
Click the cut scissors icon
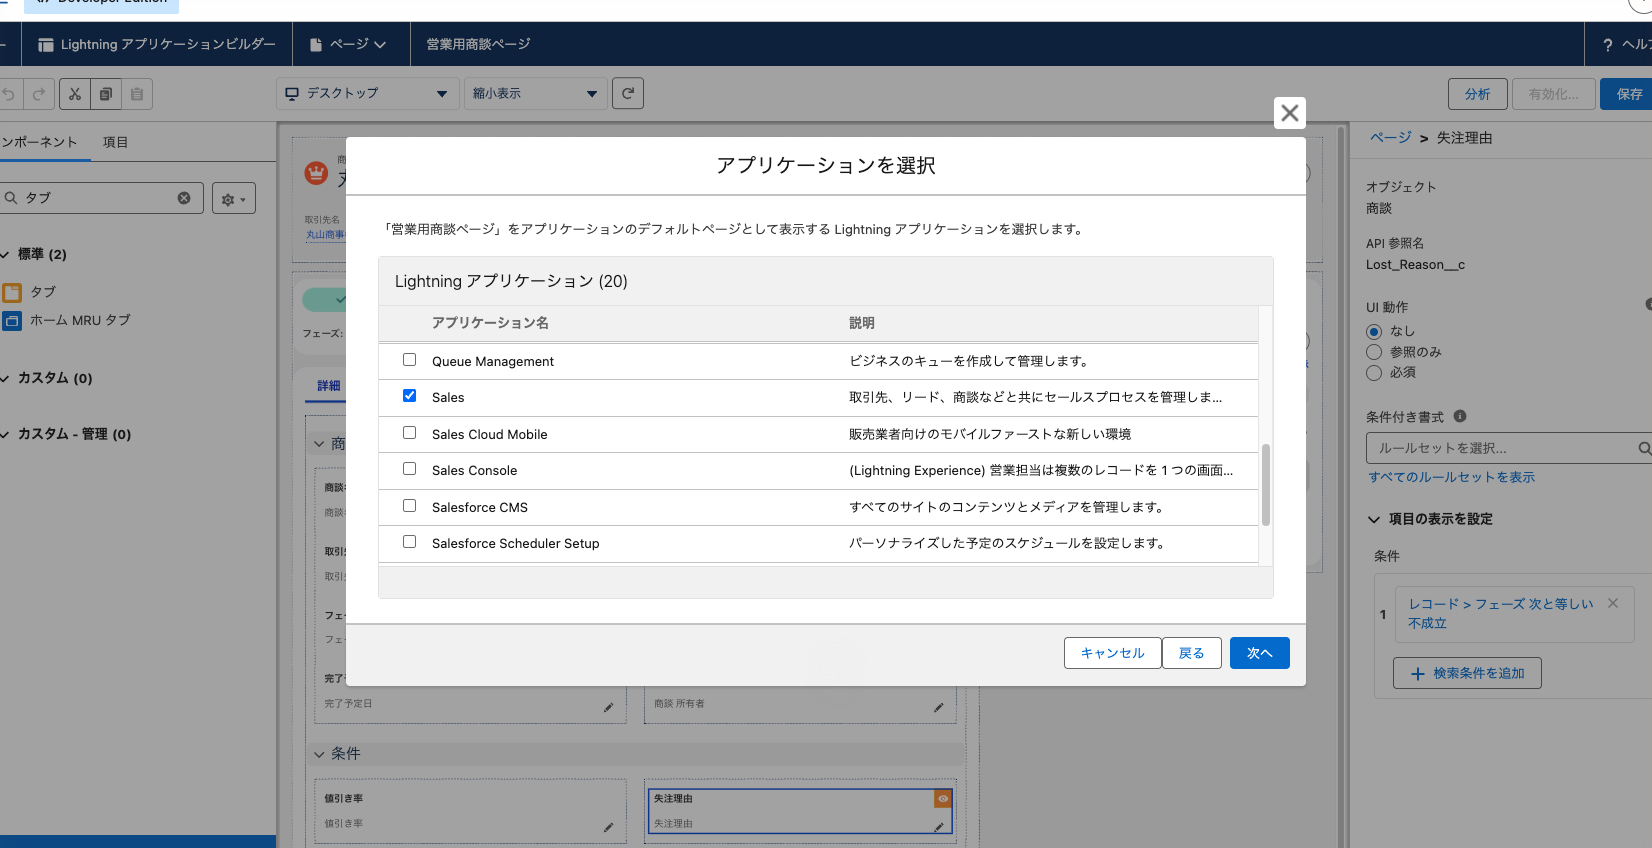pos(75,94)
